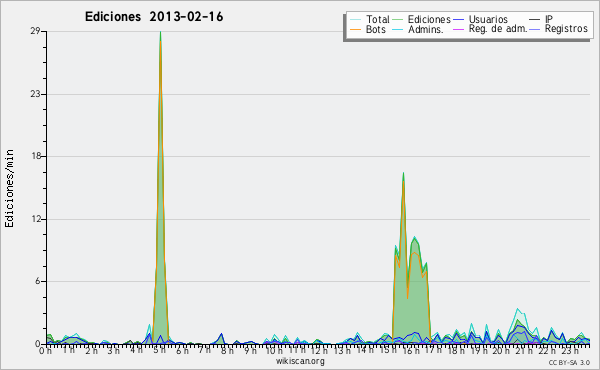Click the 'Registros' legend label
Image resolution: width=600 pixels, height=370 pixels.
[x=566, y=29]
